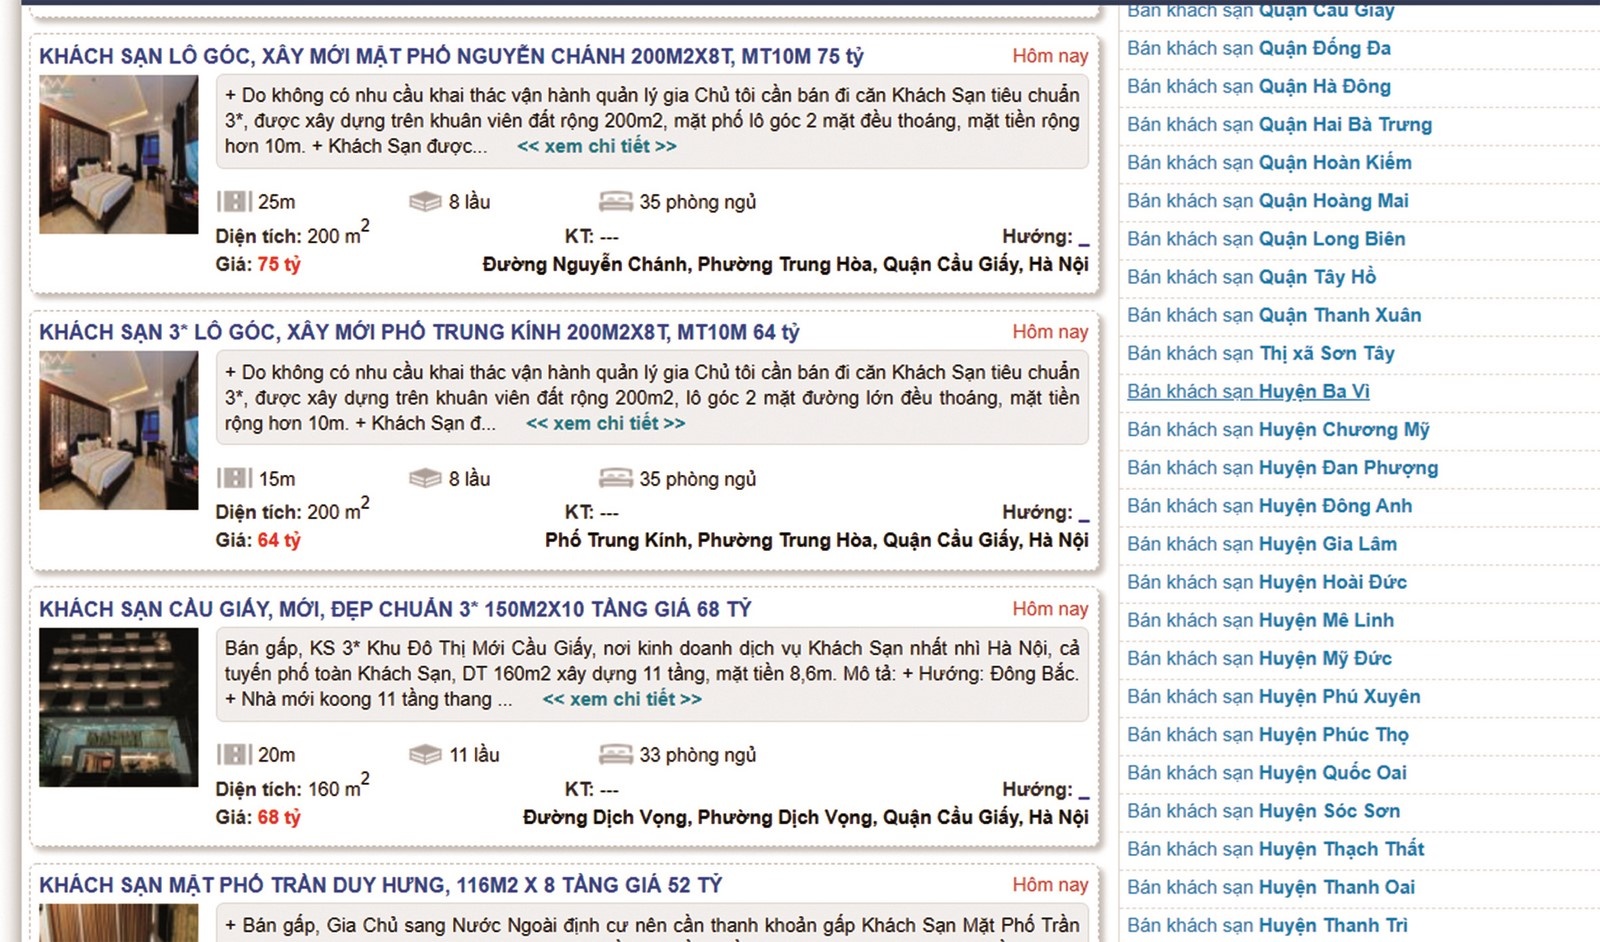Click road-width icon beside 25m in first listing
This screenshot has height=942, width=1600.
pos(234,202)
